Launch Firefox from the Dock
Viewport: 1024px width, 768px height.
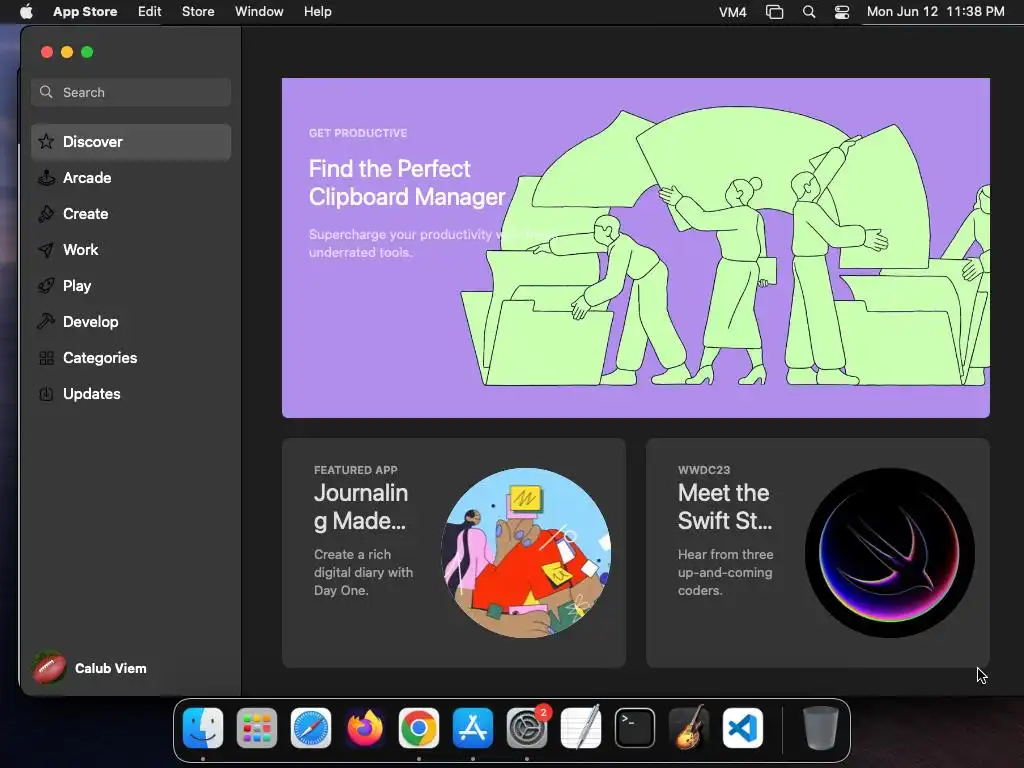pyautogui.click(x=365, y=728)
